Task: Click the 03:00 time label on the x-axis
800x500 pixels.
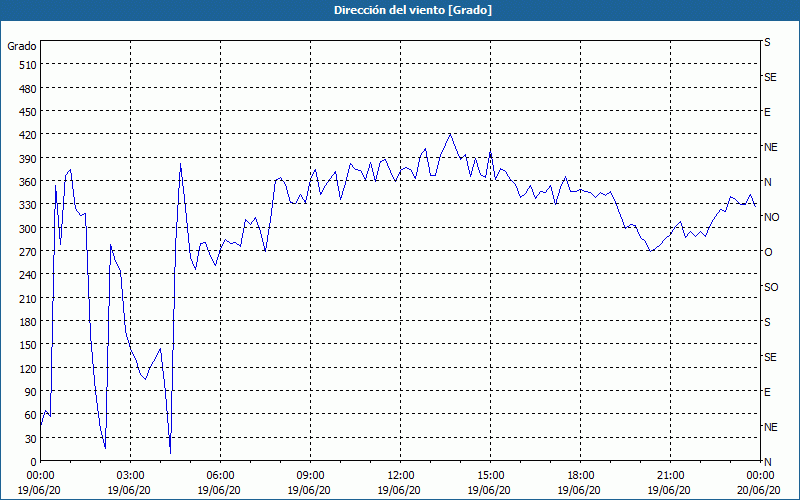Action: coord(131,476)
